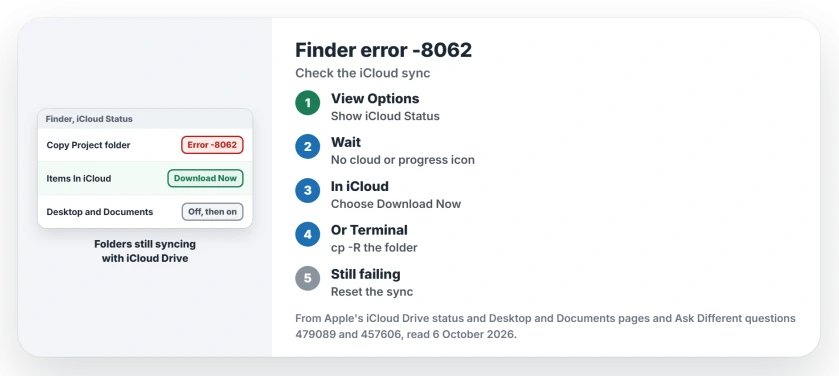
Task: Click the blue number 3 step circle
Action: (x=308, y=190)
